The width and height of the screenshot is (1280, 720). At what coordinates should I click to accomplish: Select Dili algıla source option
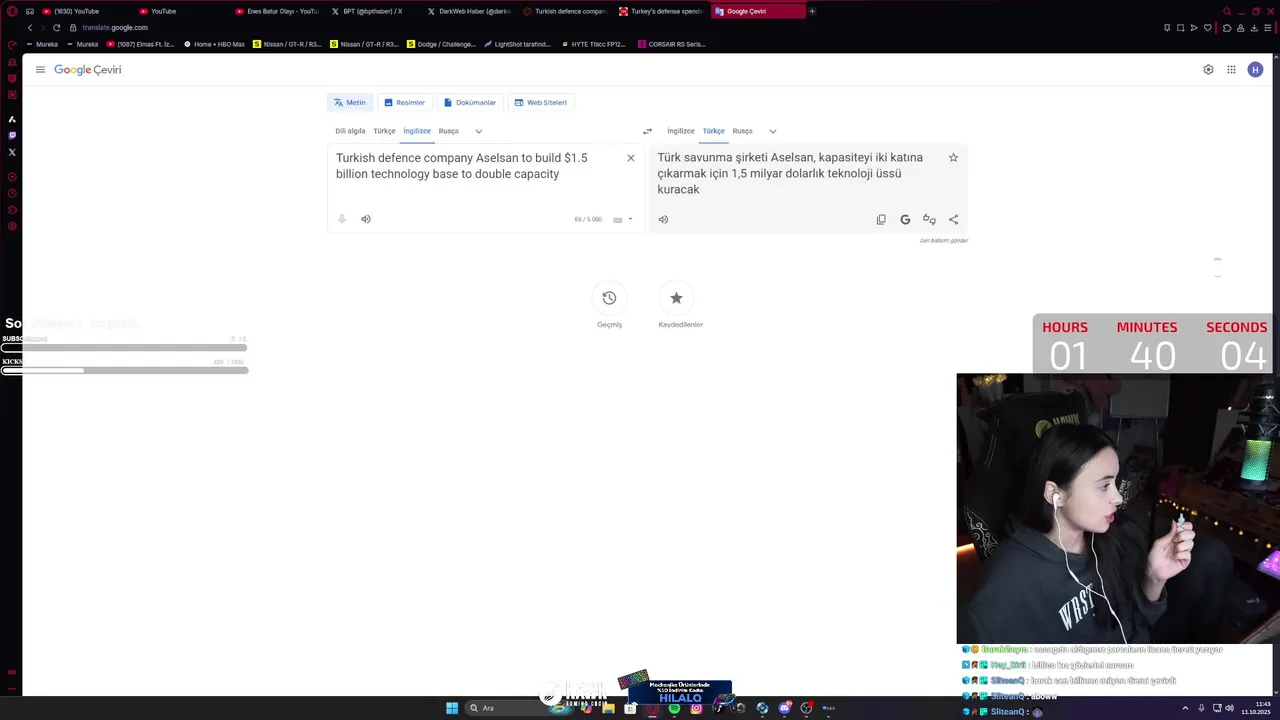[x=350, y=131]
